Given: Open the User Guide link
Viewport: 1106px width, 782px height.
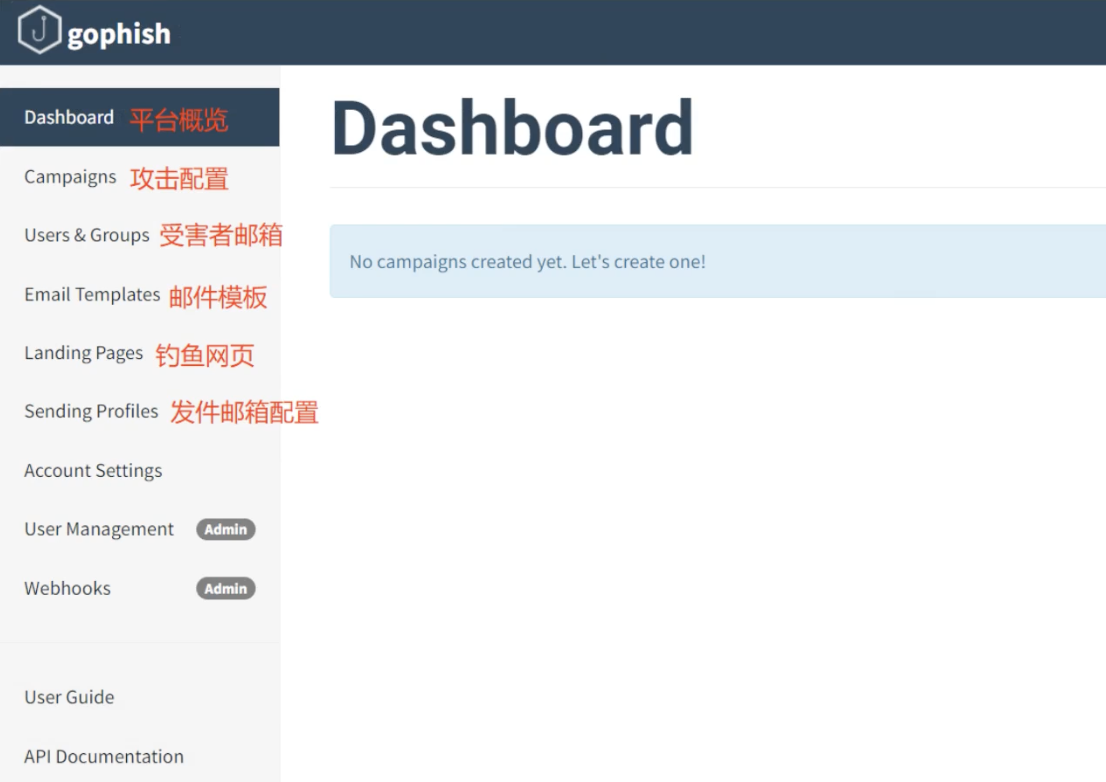Looking at the screenshot, I should [69, 697].
